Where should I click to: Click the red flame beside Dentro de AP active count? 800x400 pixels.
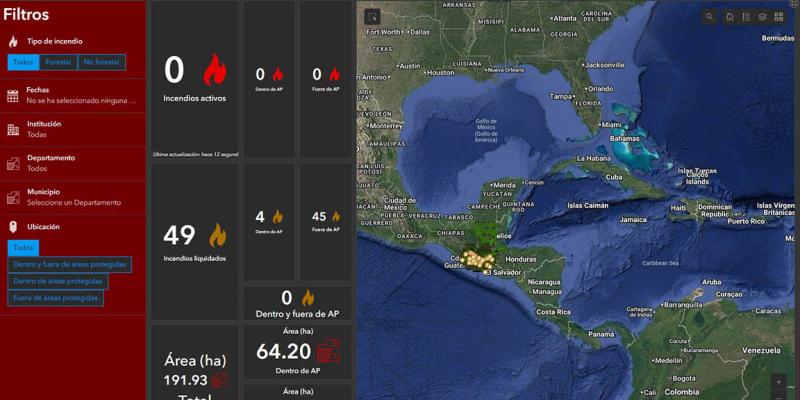278,74
